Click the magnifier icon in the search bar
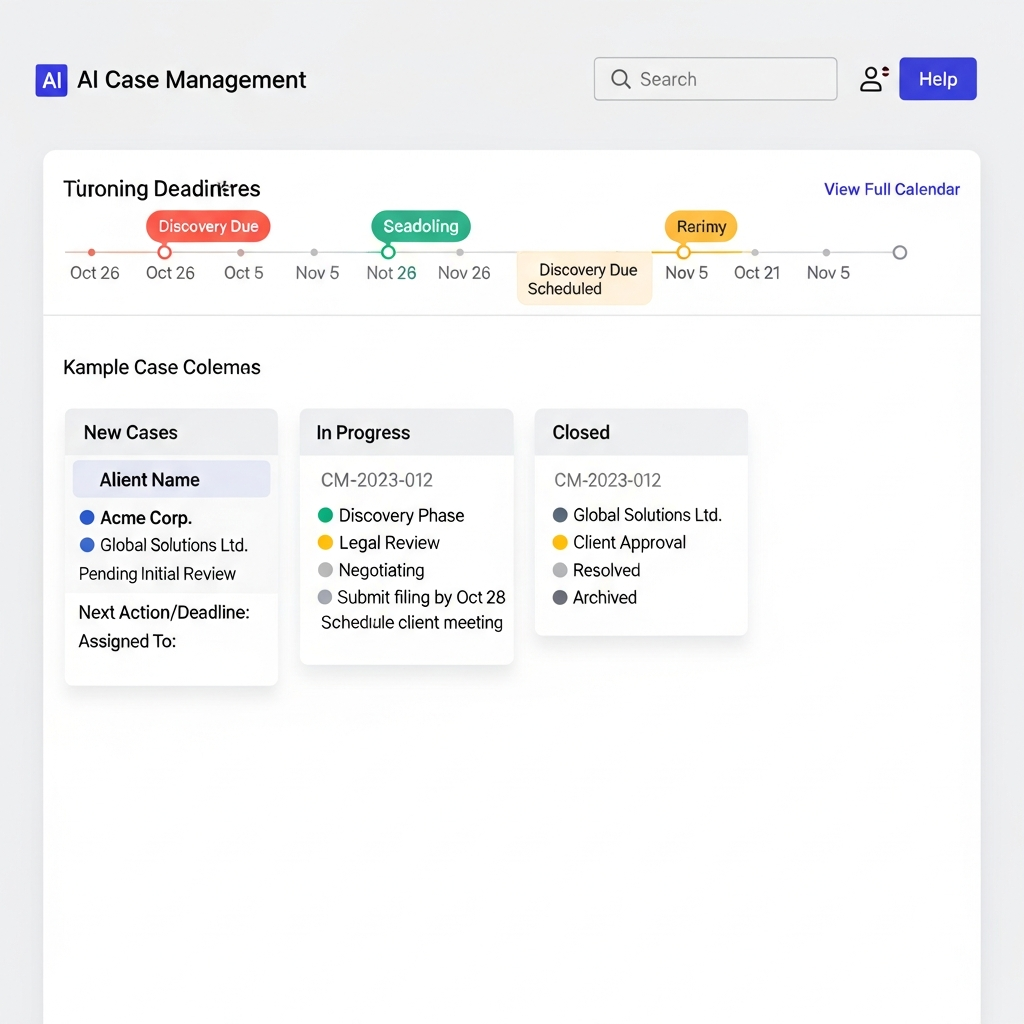The height and width of the screenshot is (1024, 1024). pyautogui.click(x=621, y=79)
